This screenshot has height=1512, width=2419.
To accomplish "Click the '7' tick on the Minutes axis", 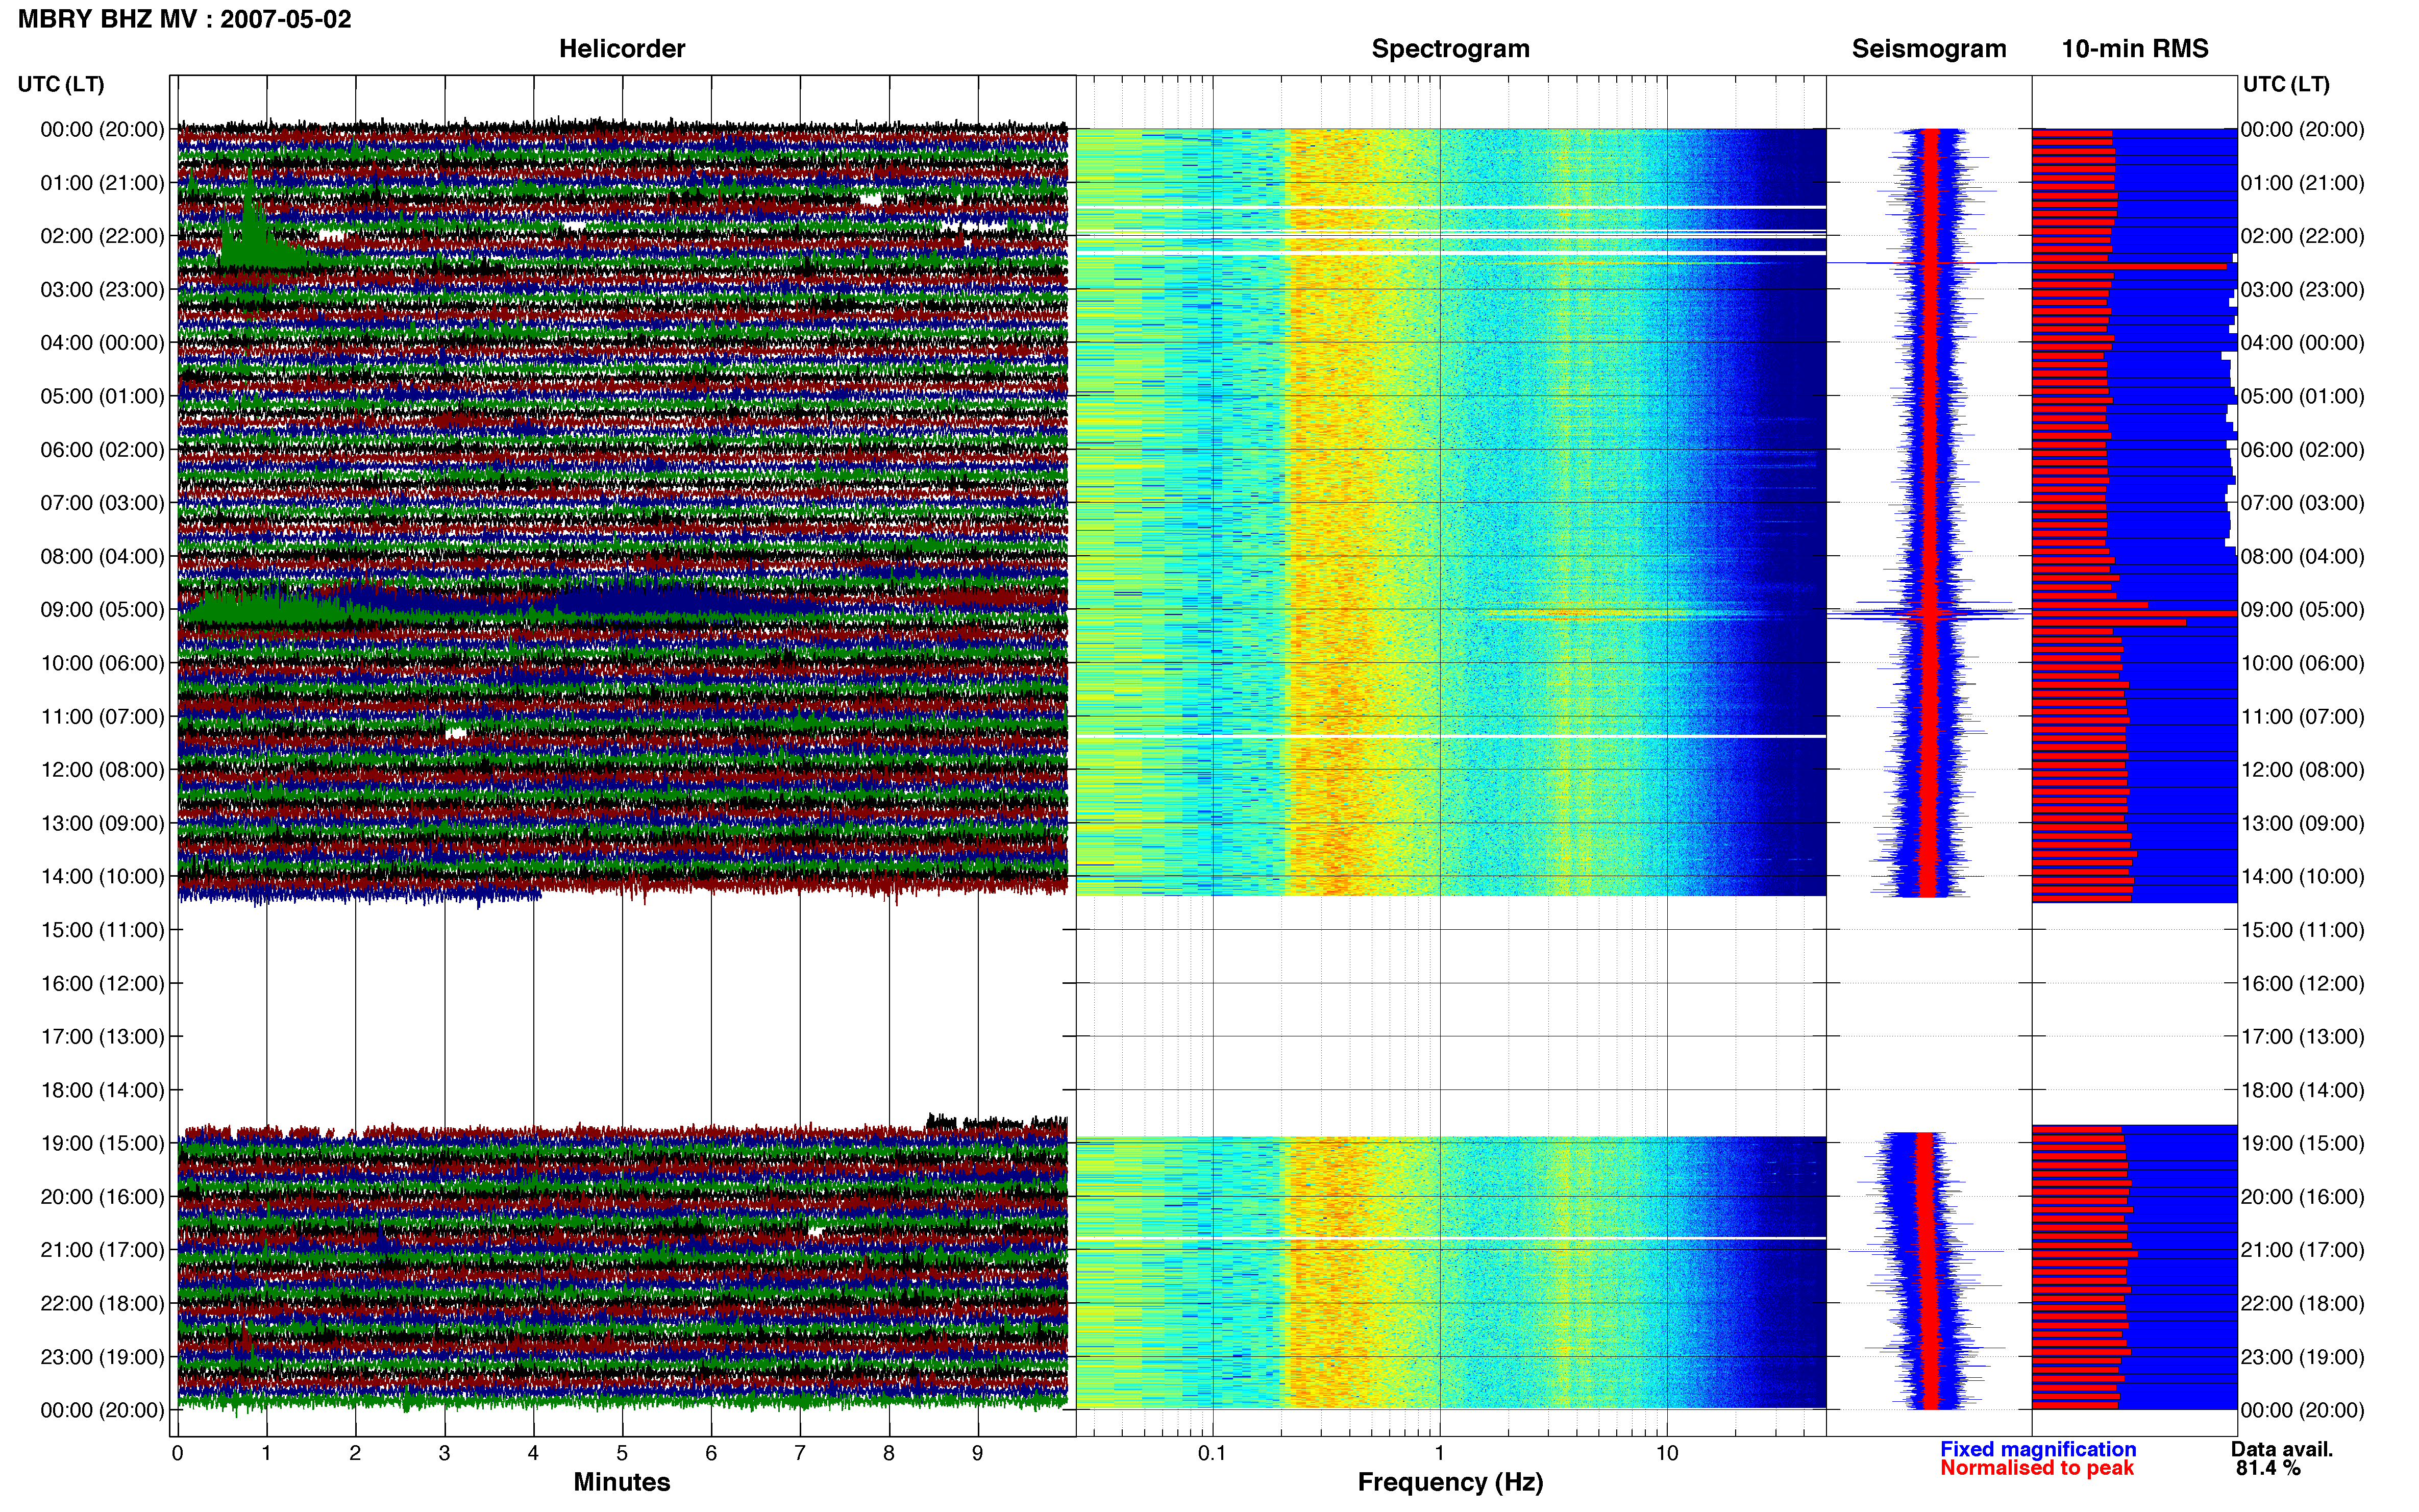I will [800, 1454].
